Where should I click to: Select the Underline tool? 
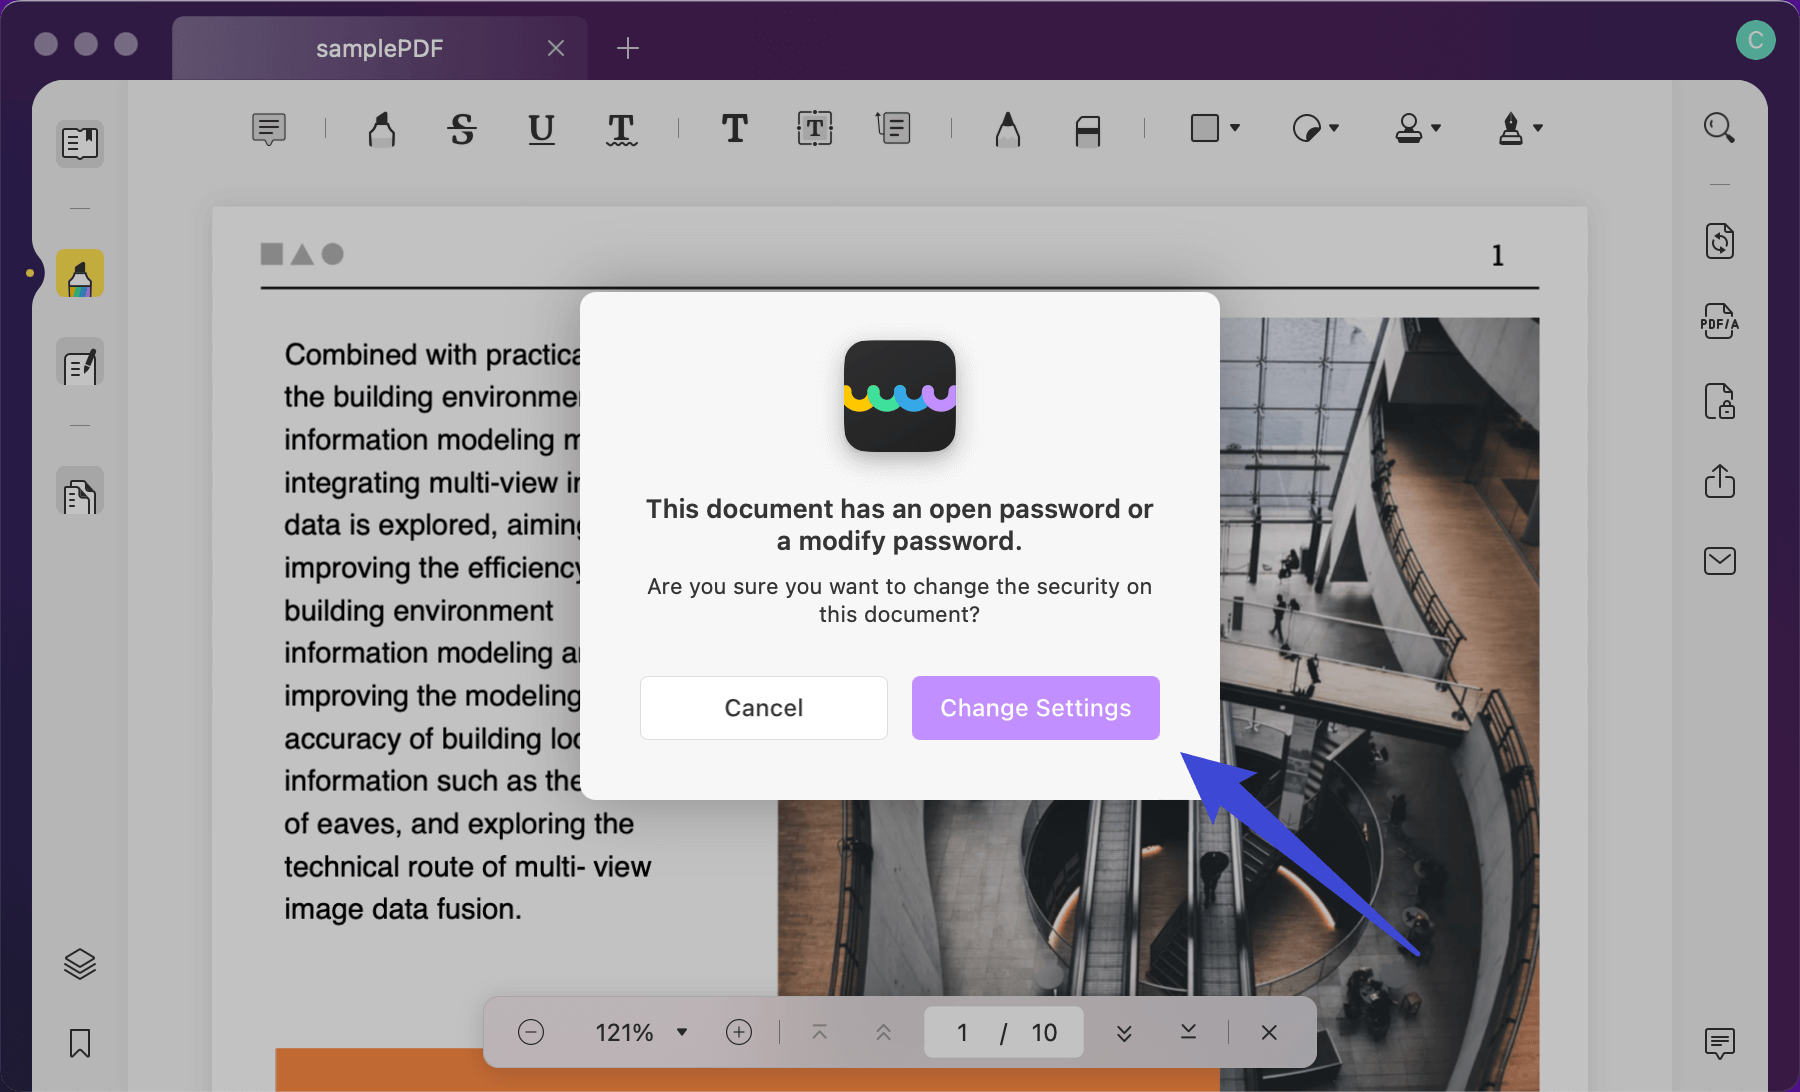tap(541, 129)
